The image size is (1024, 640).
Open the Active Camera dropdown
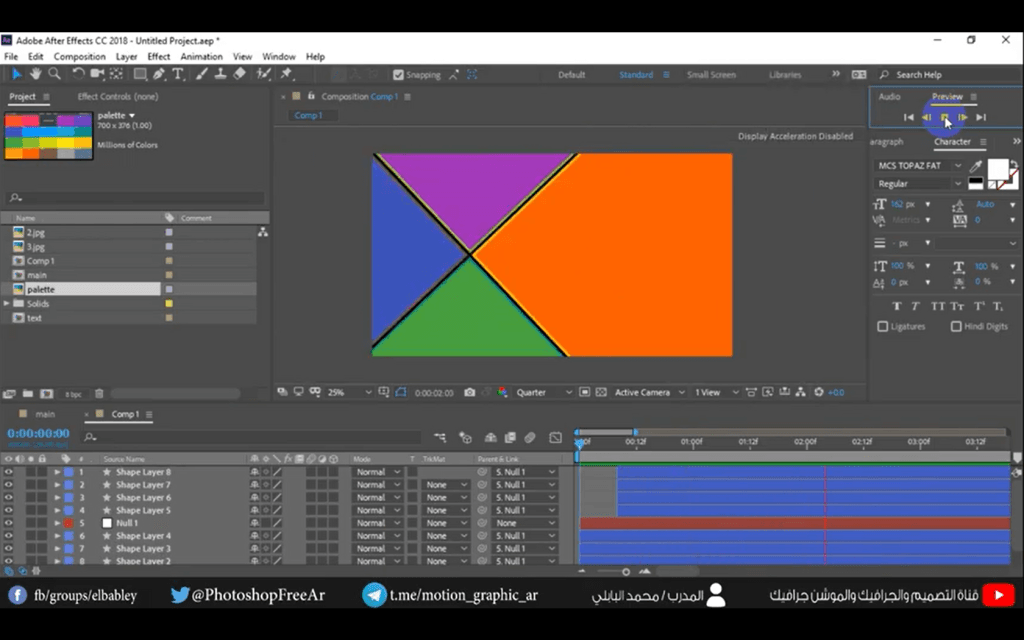650,392
